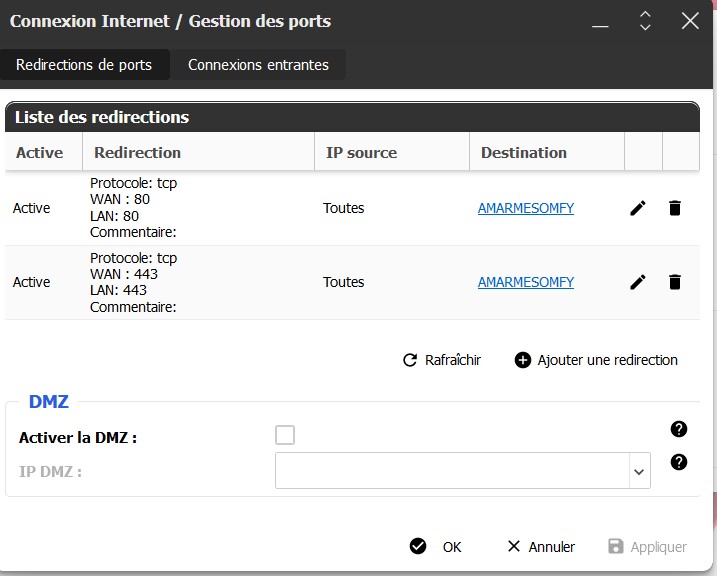This screenshot has height=576, width=717.
Task: Open help for Activer la DMZ
Action: [x=679, y=429]
